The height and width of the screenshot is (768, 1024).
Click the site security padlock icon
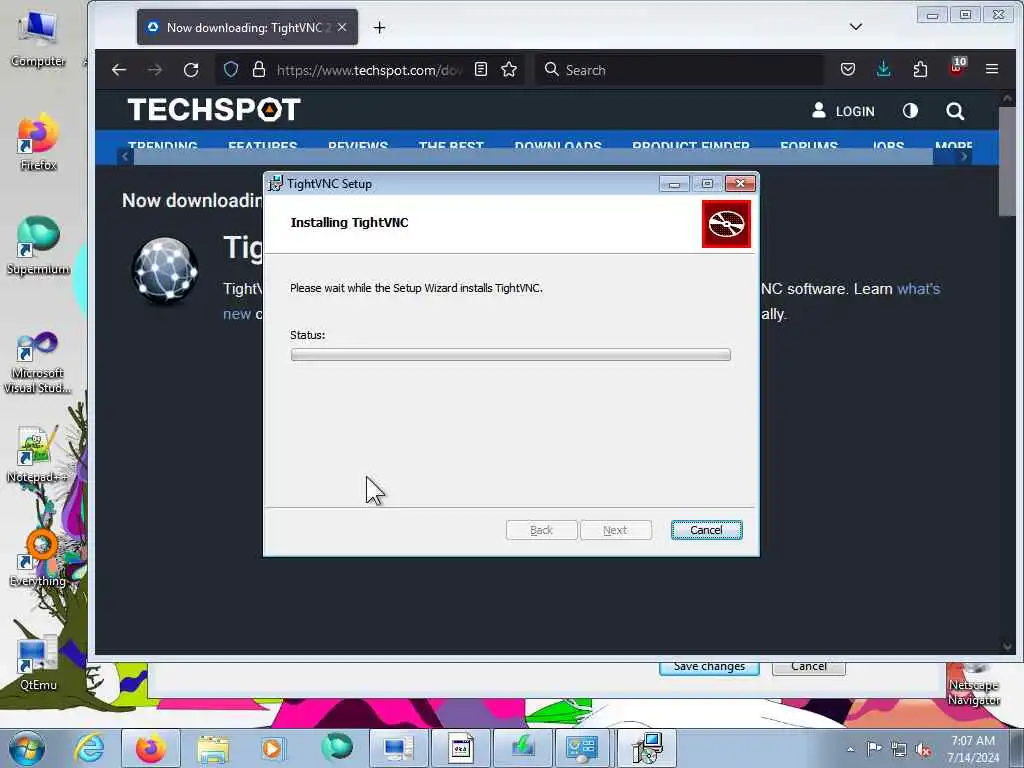coord(259,69)
